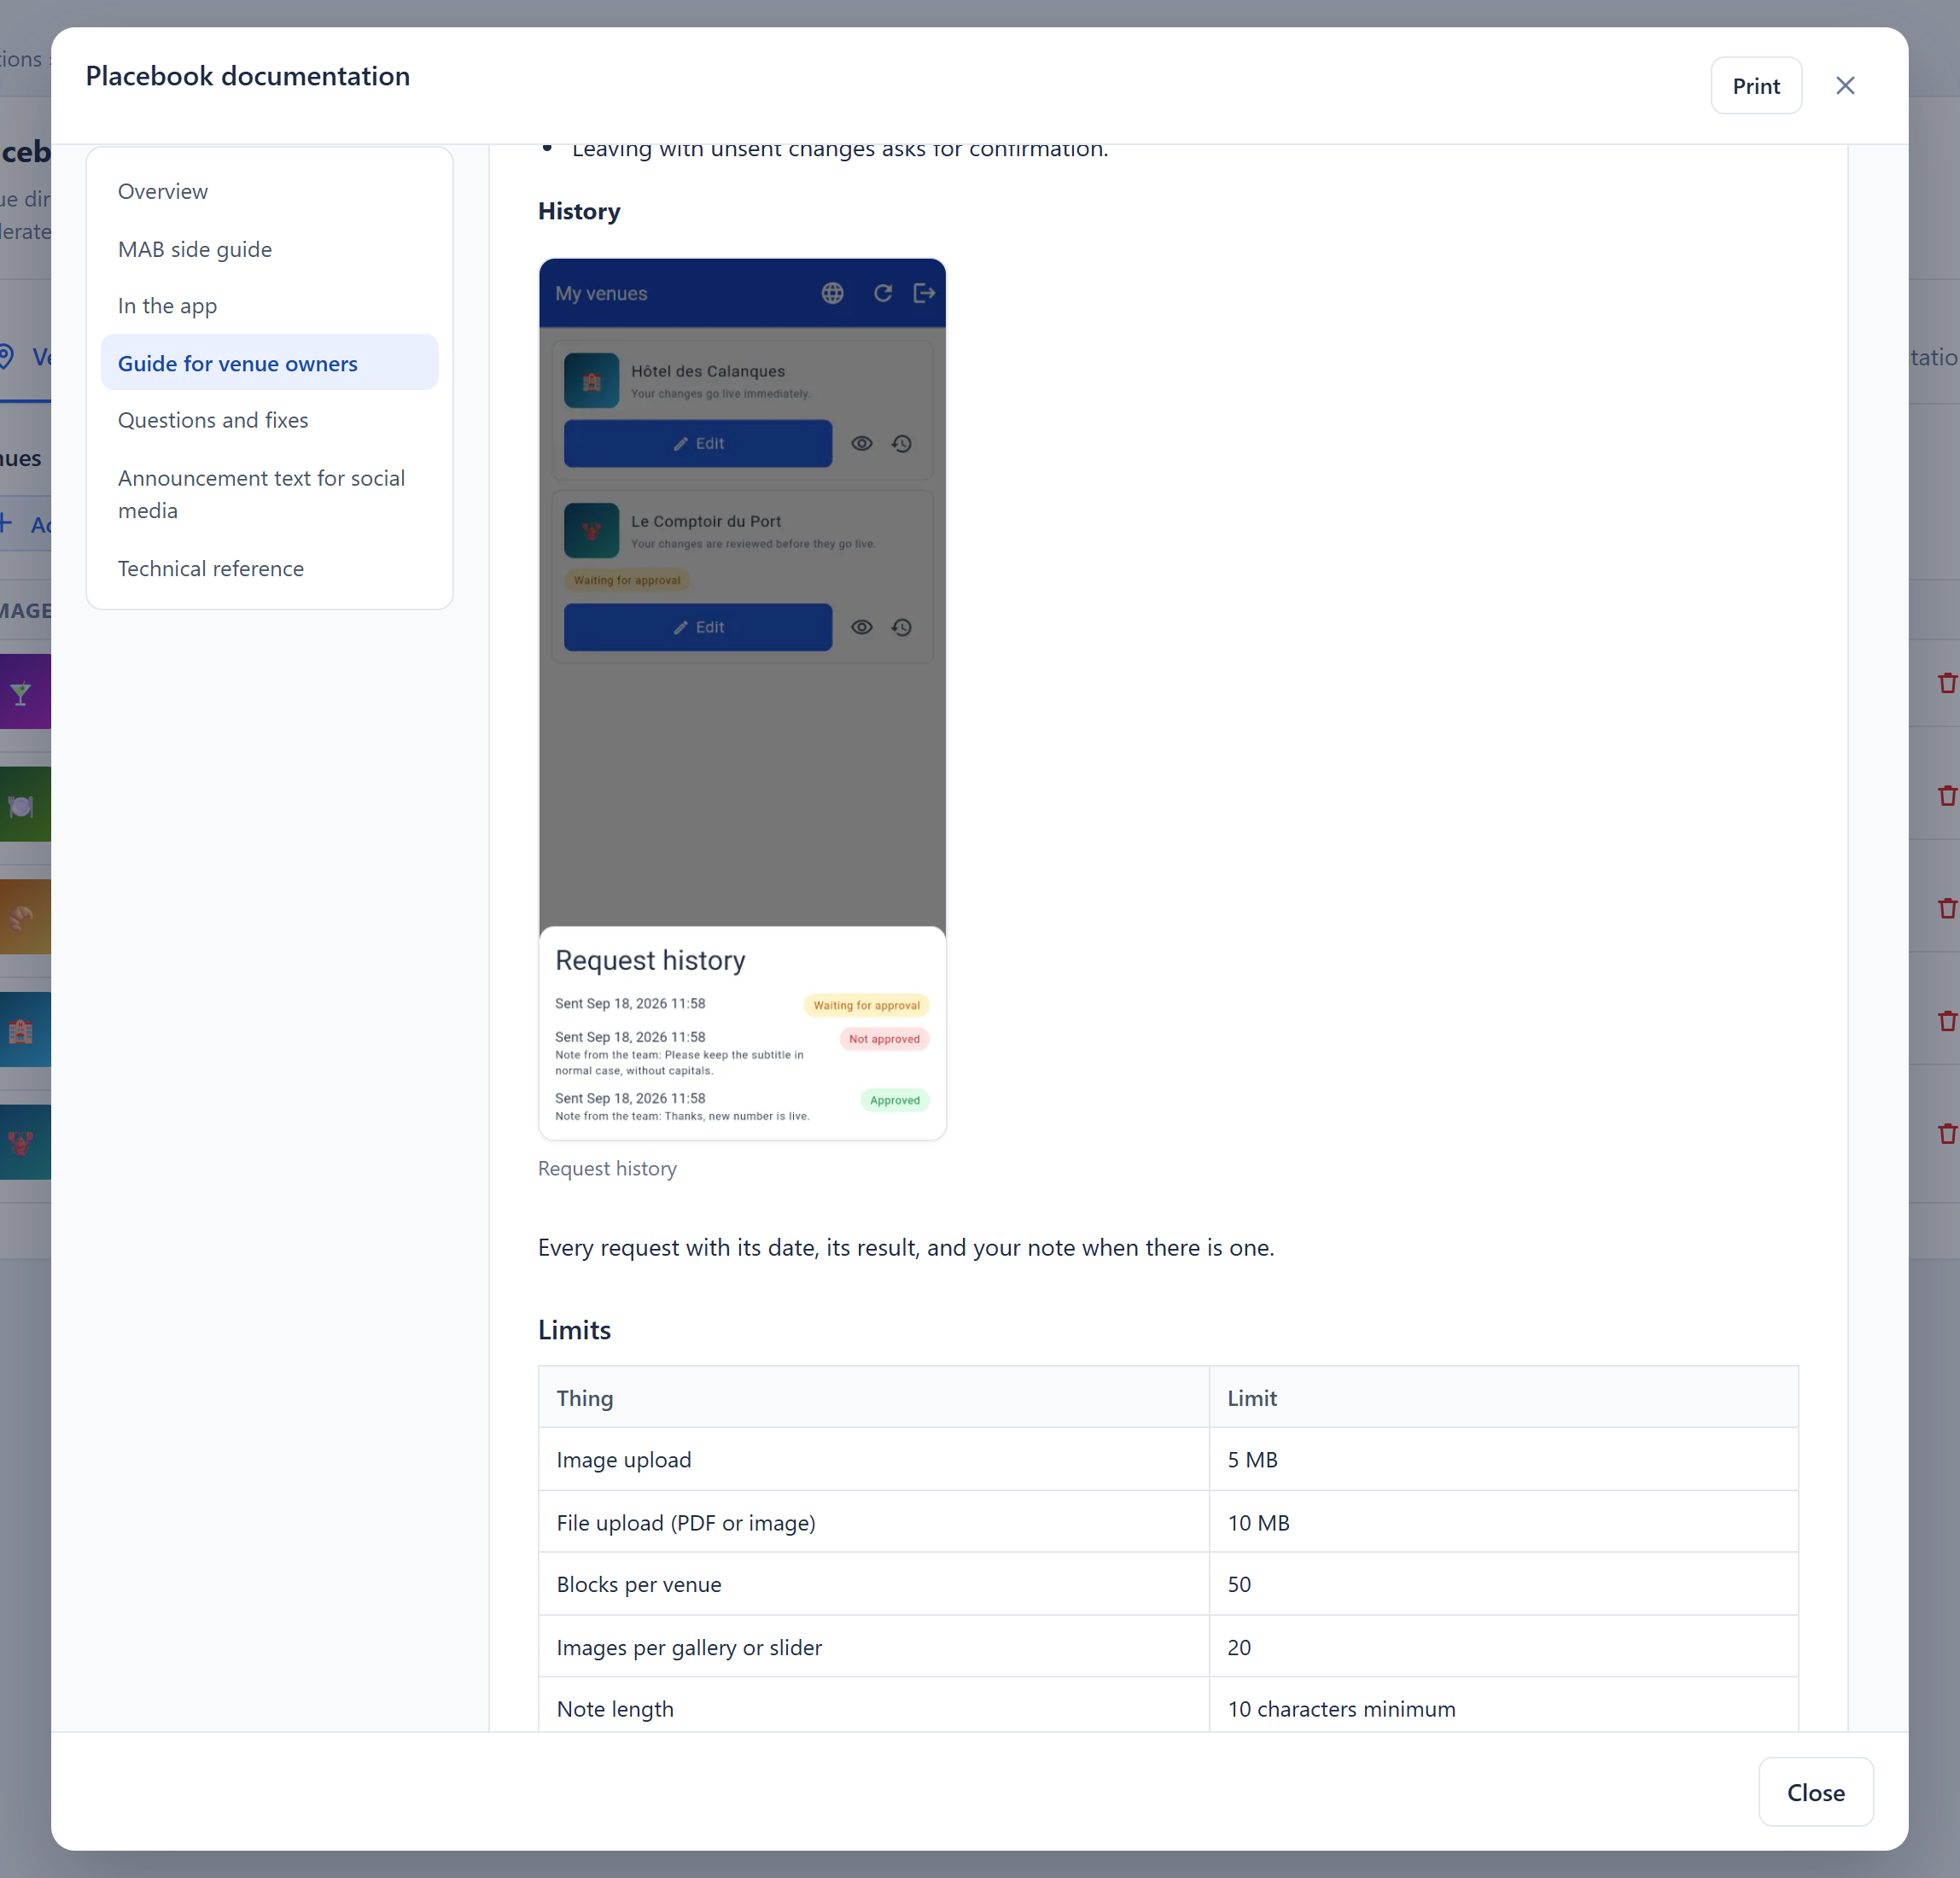
Task: Click the history icon for Hôtel des Calanques
Action: [902, 443]
